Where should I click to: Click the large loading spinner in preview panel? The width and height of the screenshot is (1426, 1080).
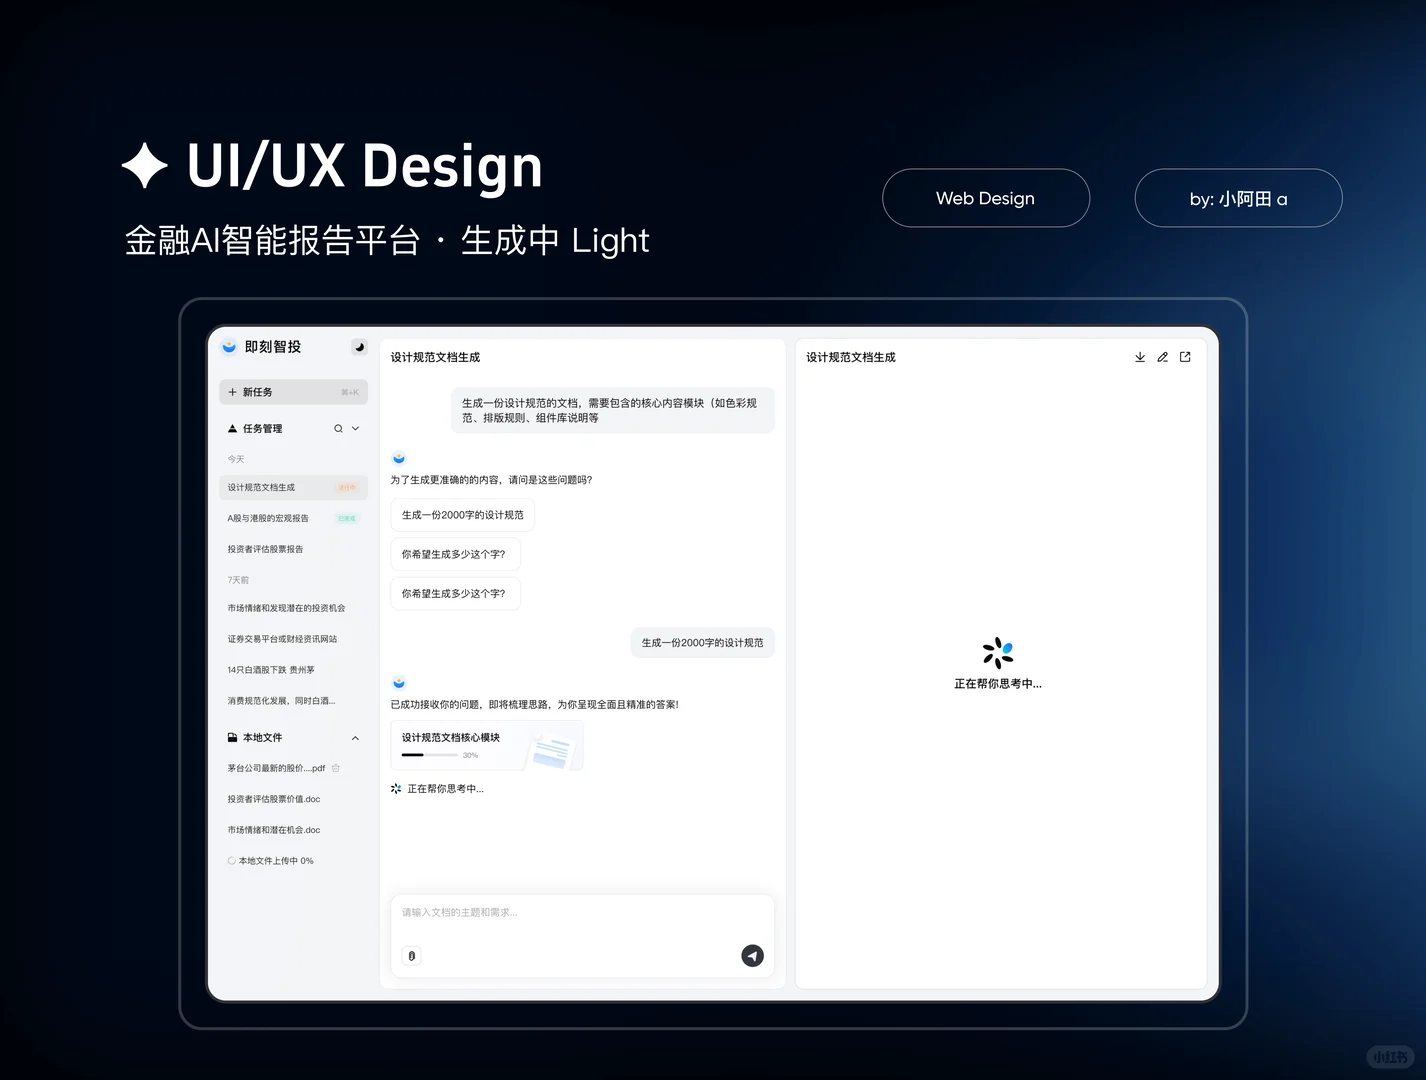[998, 653]
